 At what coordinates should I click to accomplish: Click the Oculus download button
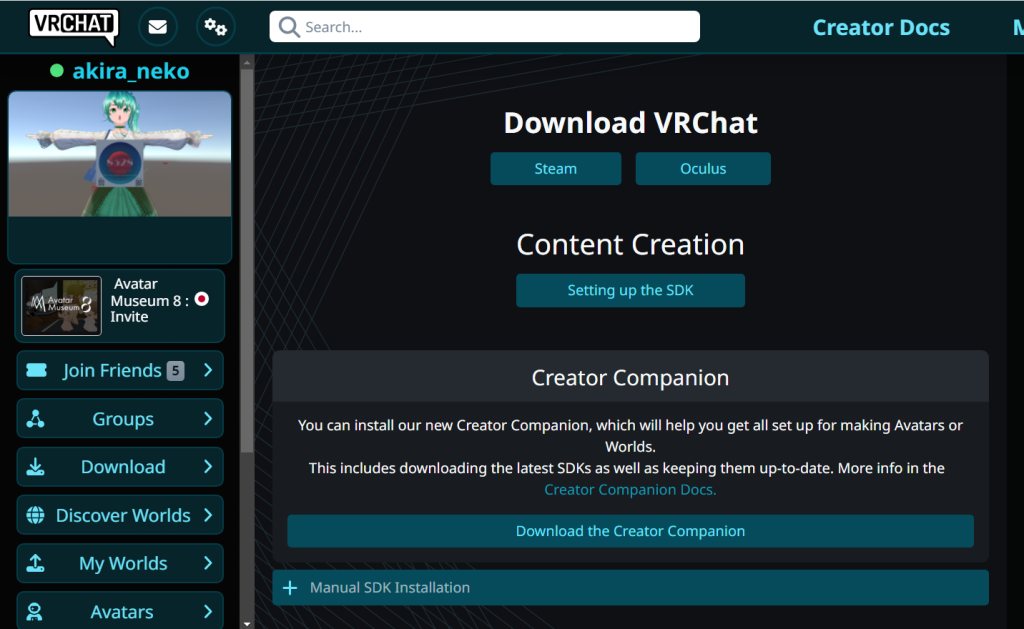point(703,169)
